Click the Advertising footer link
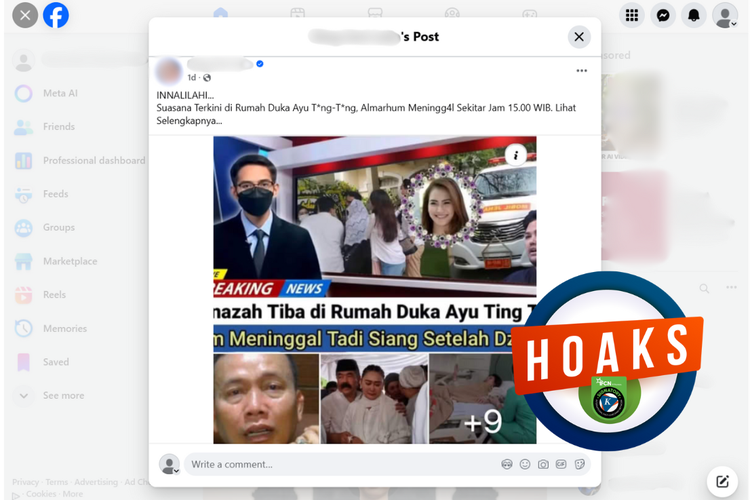This screenshot has height=500, width=750. click(x=96, y=482)
